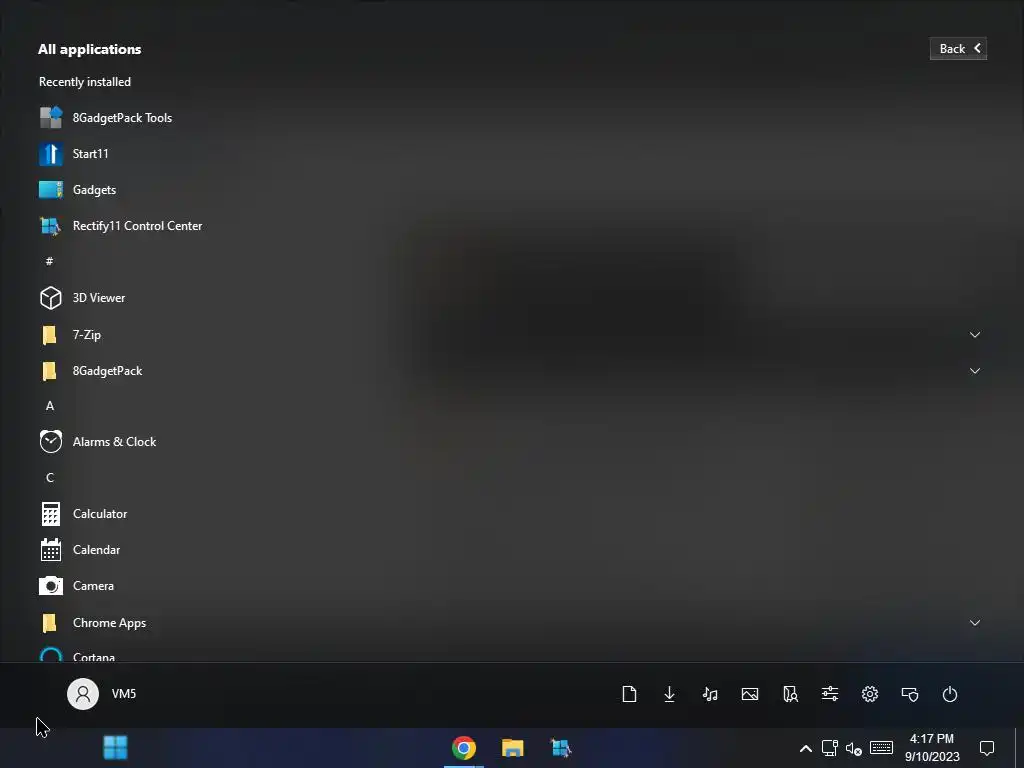Open Rectify11 app on taskbar

(x=561, y=748)
